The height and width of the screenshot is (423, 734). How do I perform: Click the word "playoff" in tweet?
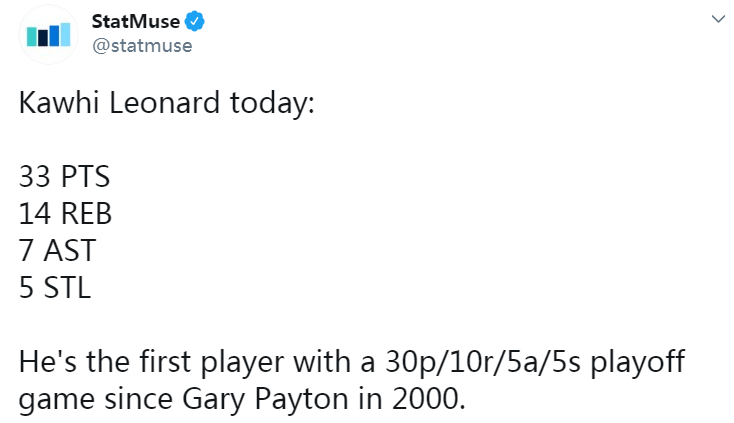tap(637, 363)
